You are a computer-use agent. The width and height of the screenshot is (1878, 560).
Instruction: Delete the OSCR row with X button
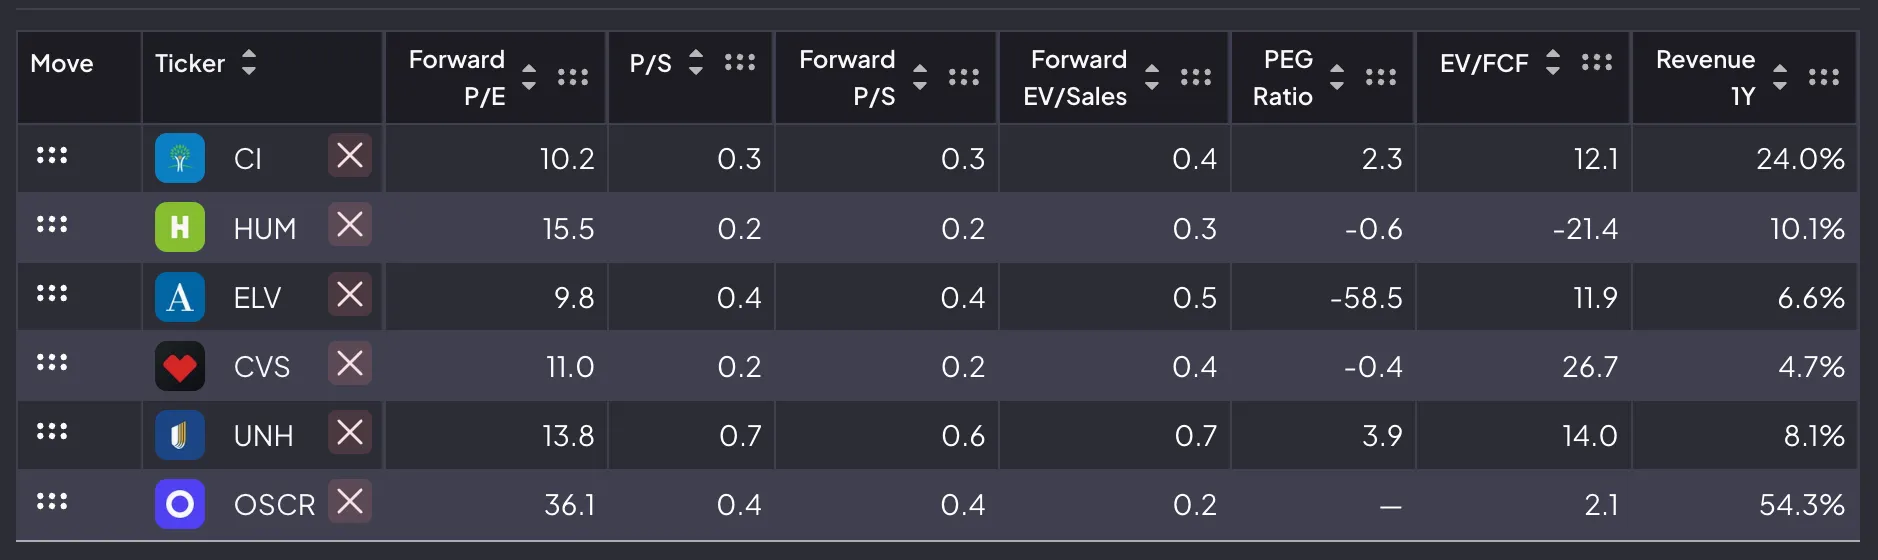(350, 502)
